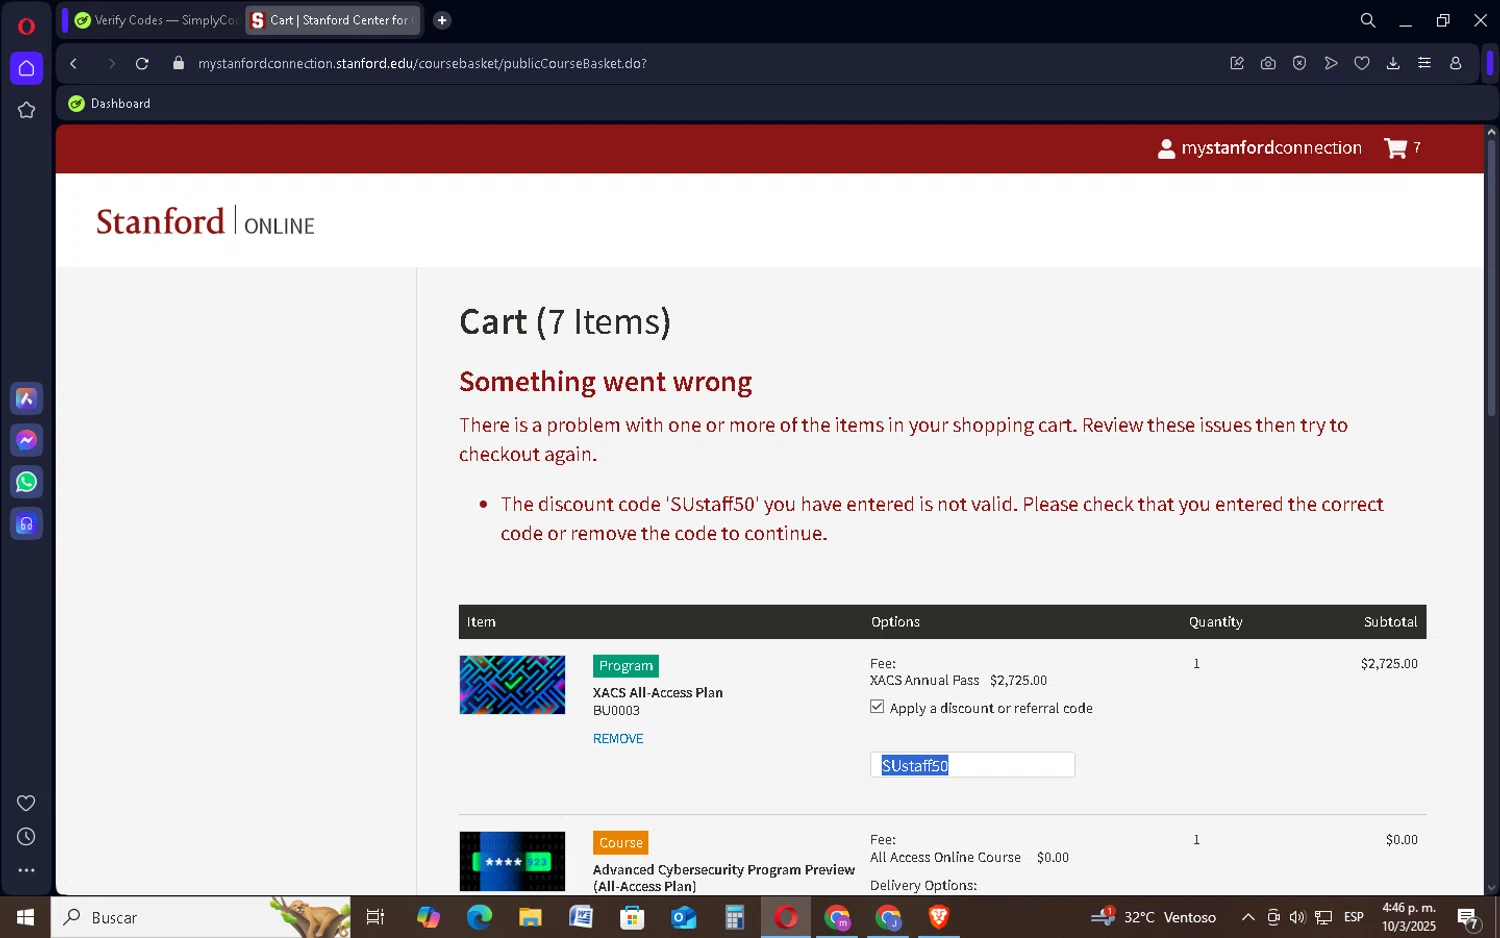Add page to bookmarks via heart icon

pos(1362,63)
